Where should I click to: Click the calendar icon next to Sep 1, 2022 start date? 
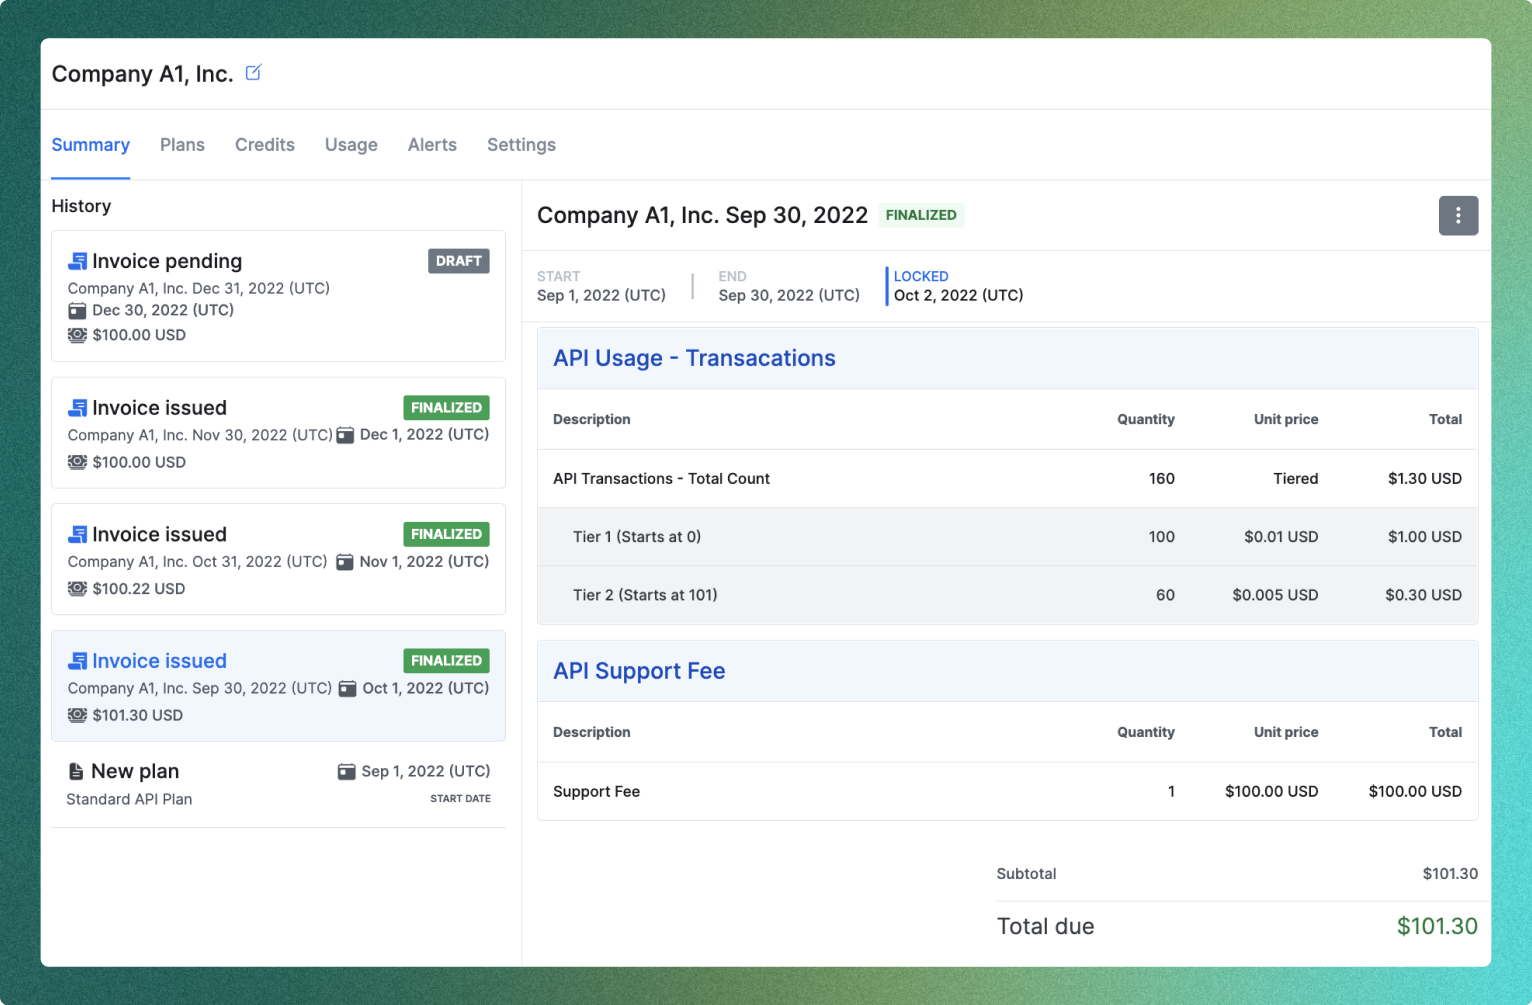point(346,771)
